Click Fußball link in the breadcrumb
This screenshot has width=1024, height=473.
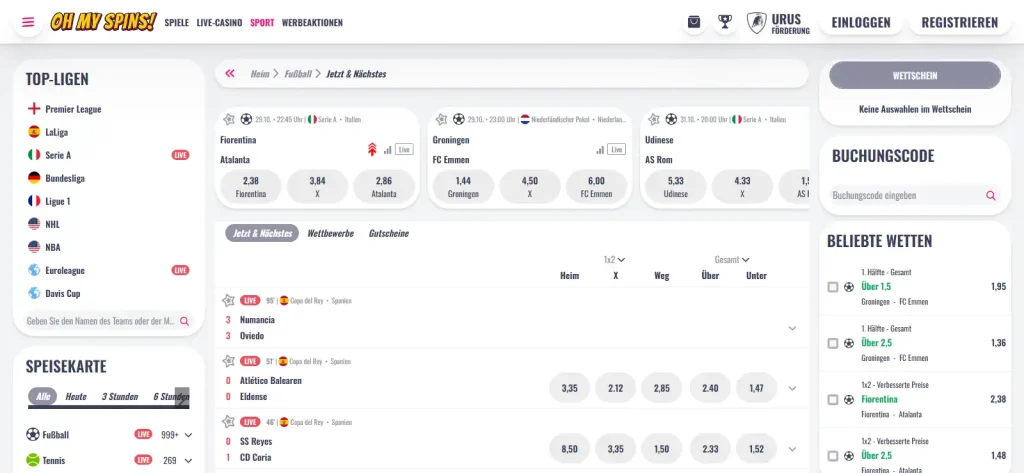298,74
